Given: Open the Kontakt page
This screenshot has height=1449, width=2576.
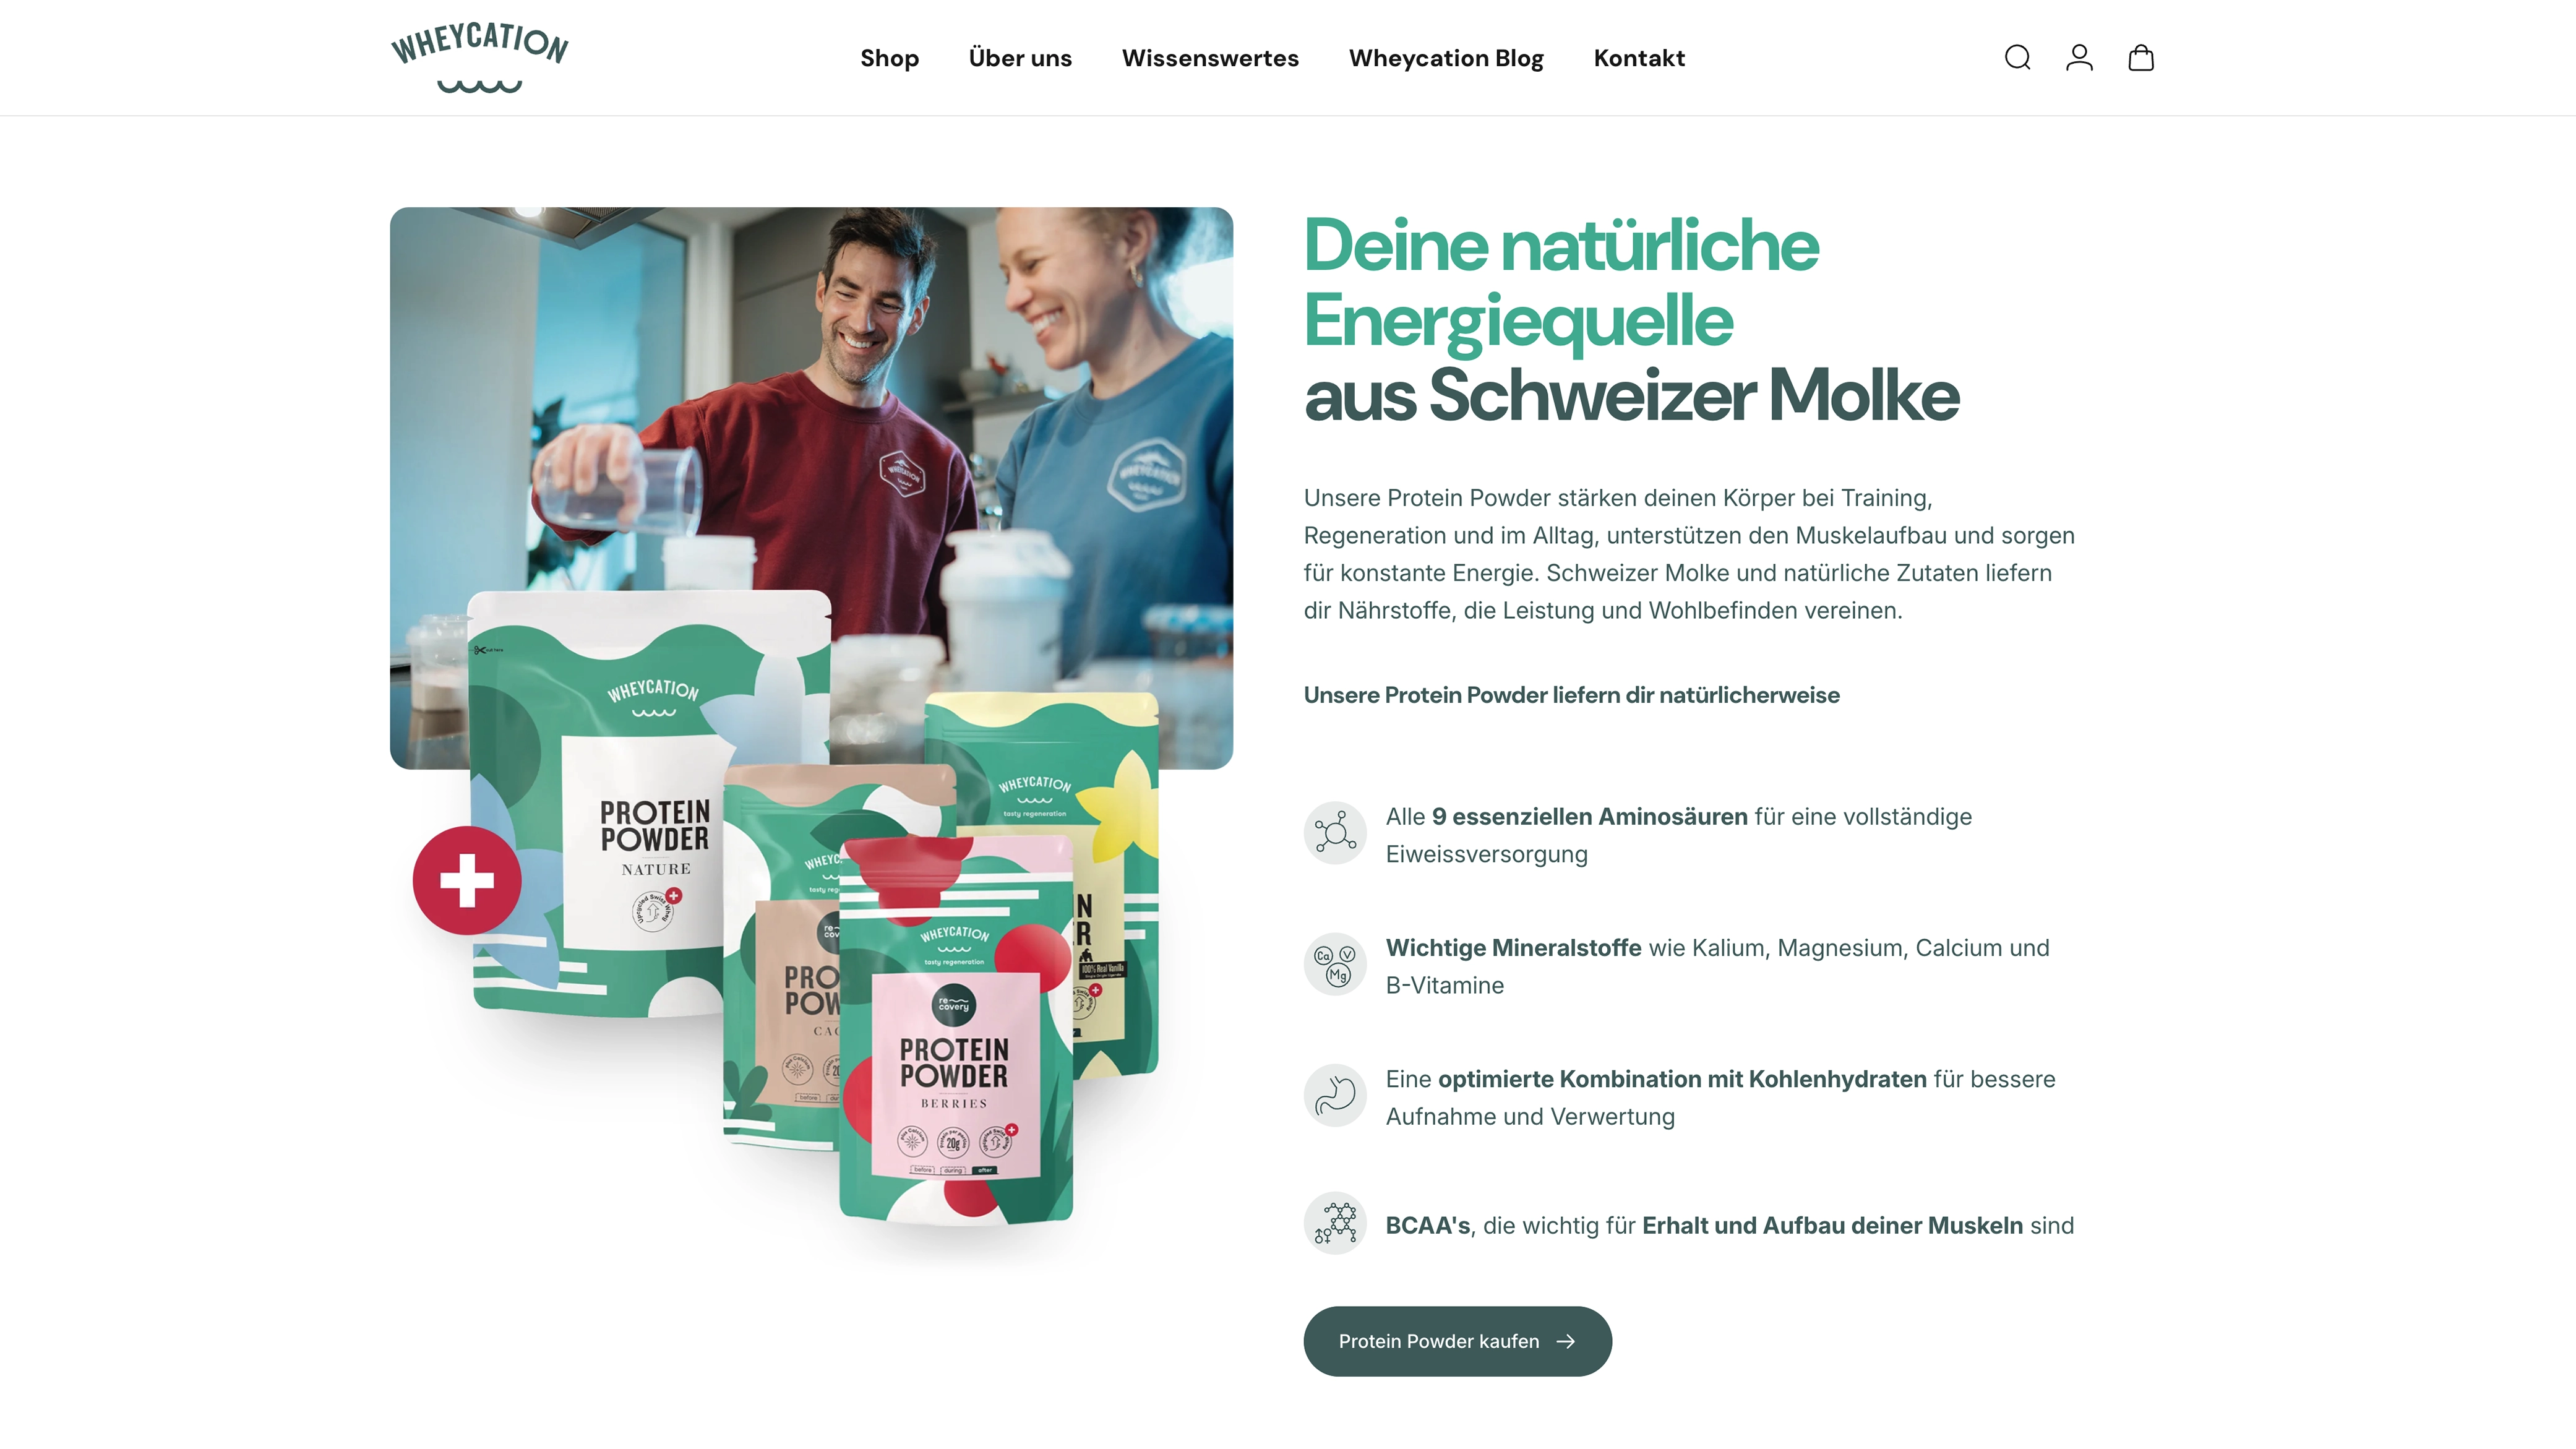Looking at the screenshot, I should point(1639,58).
